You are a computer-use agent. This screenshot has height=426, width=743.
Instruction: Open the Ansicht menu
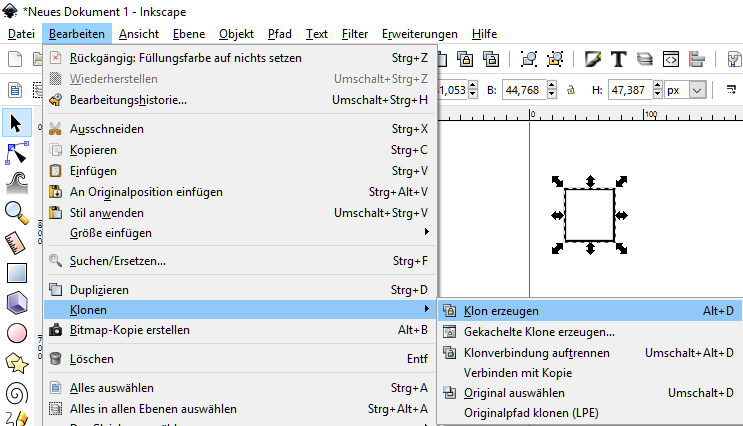(x=139, y=34)
